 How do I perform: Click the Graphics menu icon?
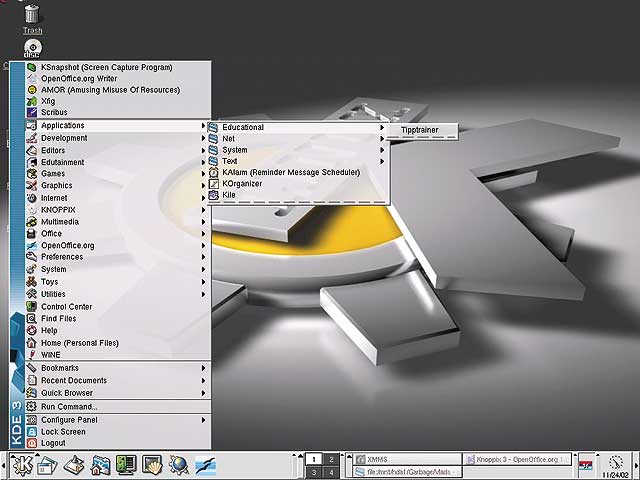[x=31, y=186]
